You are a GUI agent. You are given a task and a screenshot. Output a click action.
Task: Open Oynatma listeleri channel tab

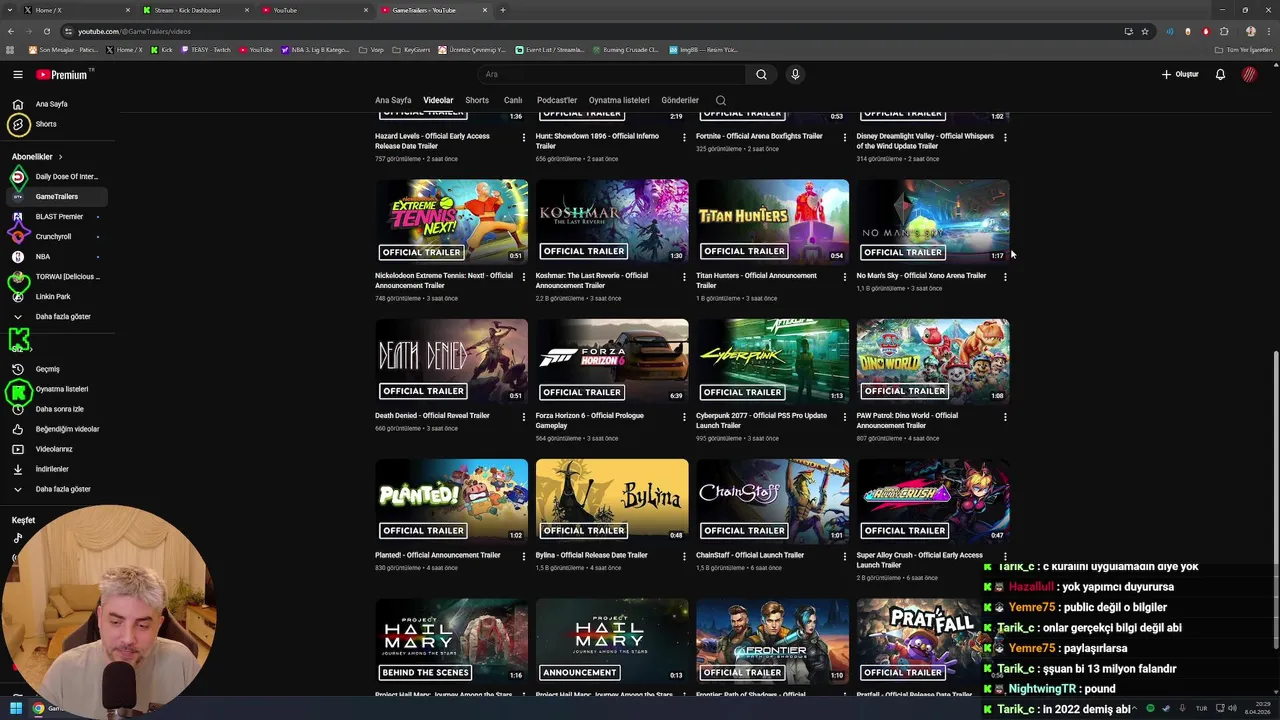[619, 100]
